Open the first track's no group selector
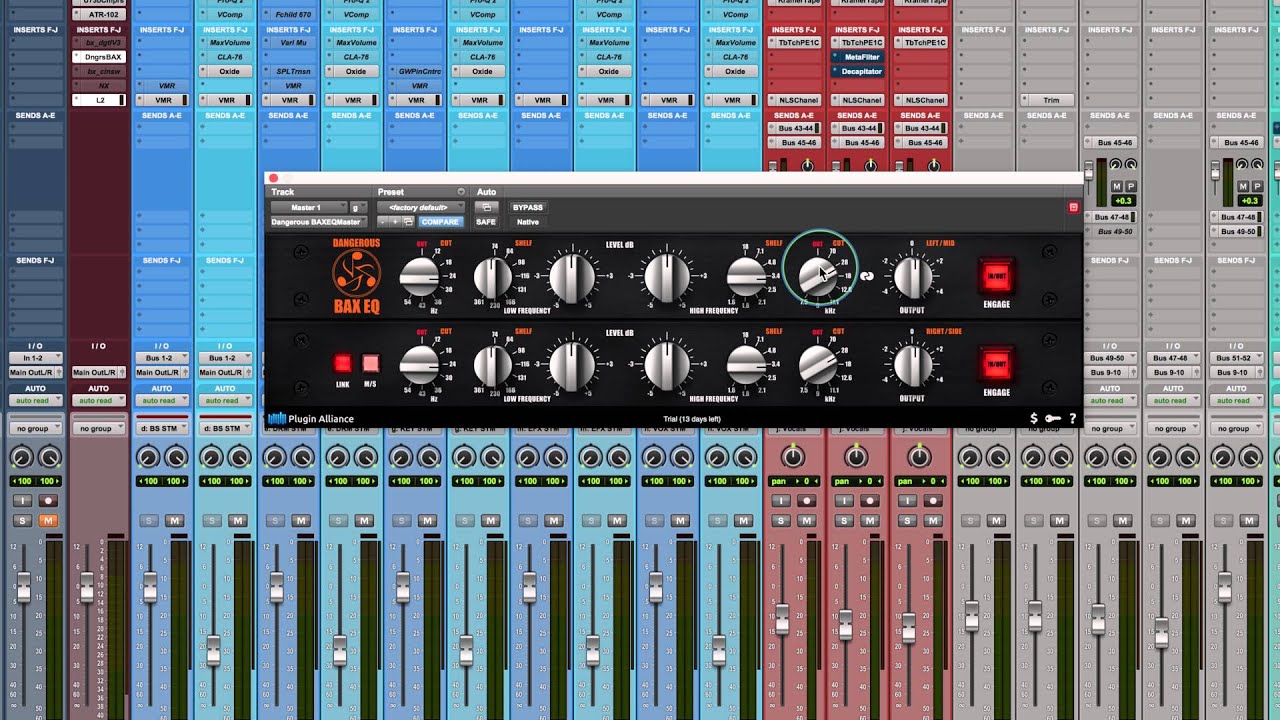This screenshot has width=1280, height=720. 35,428
